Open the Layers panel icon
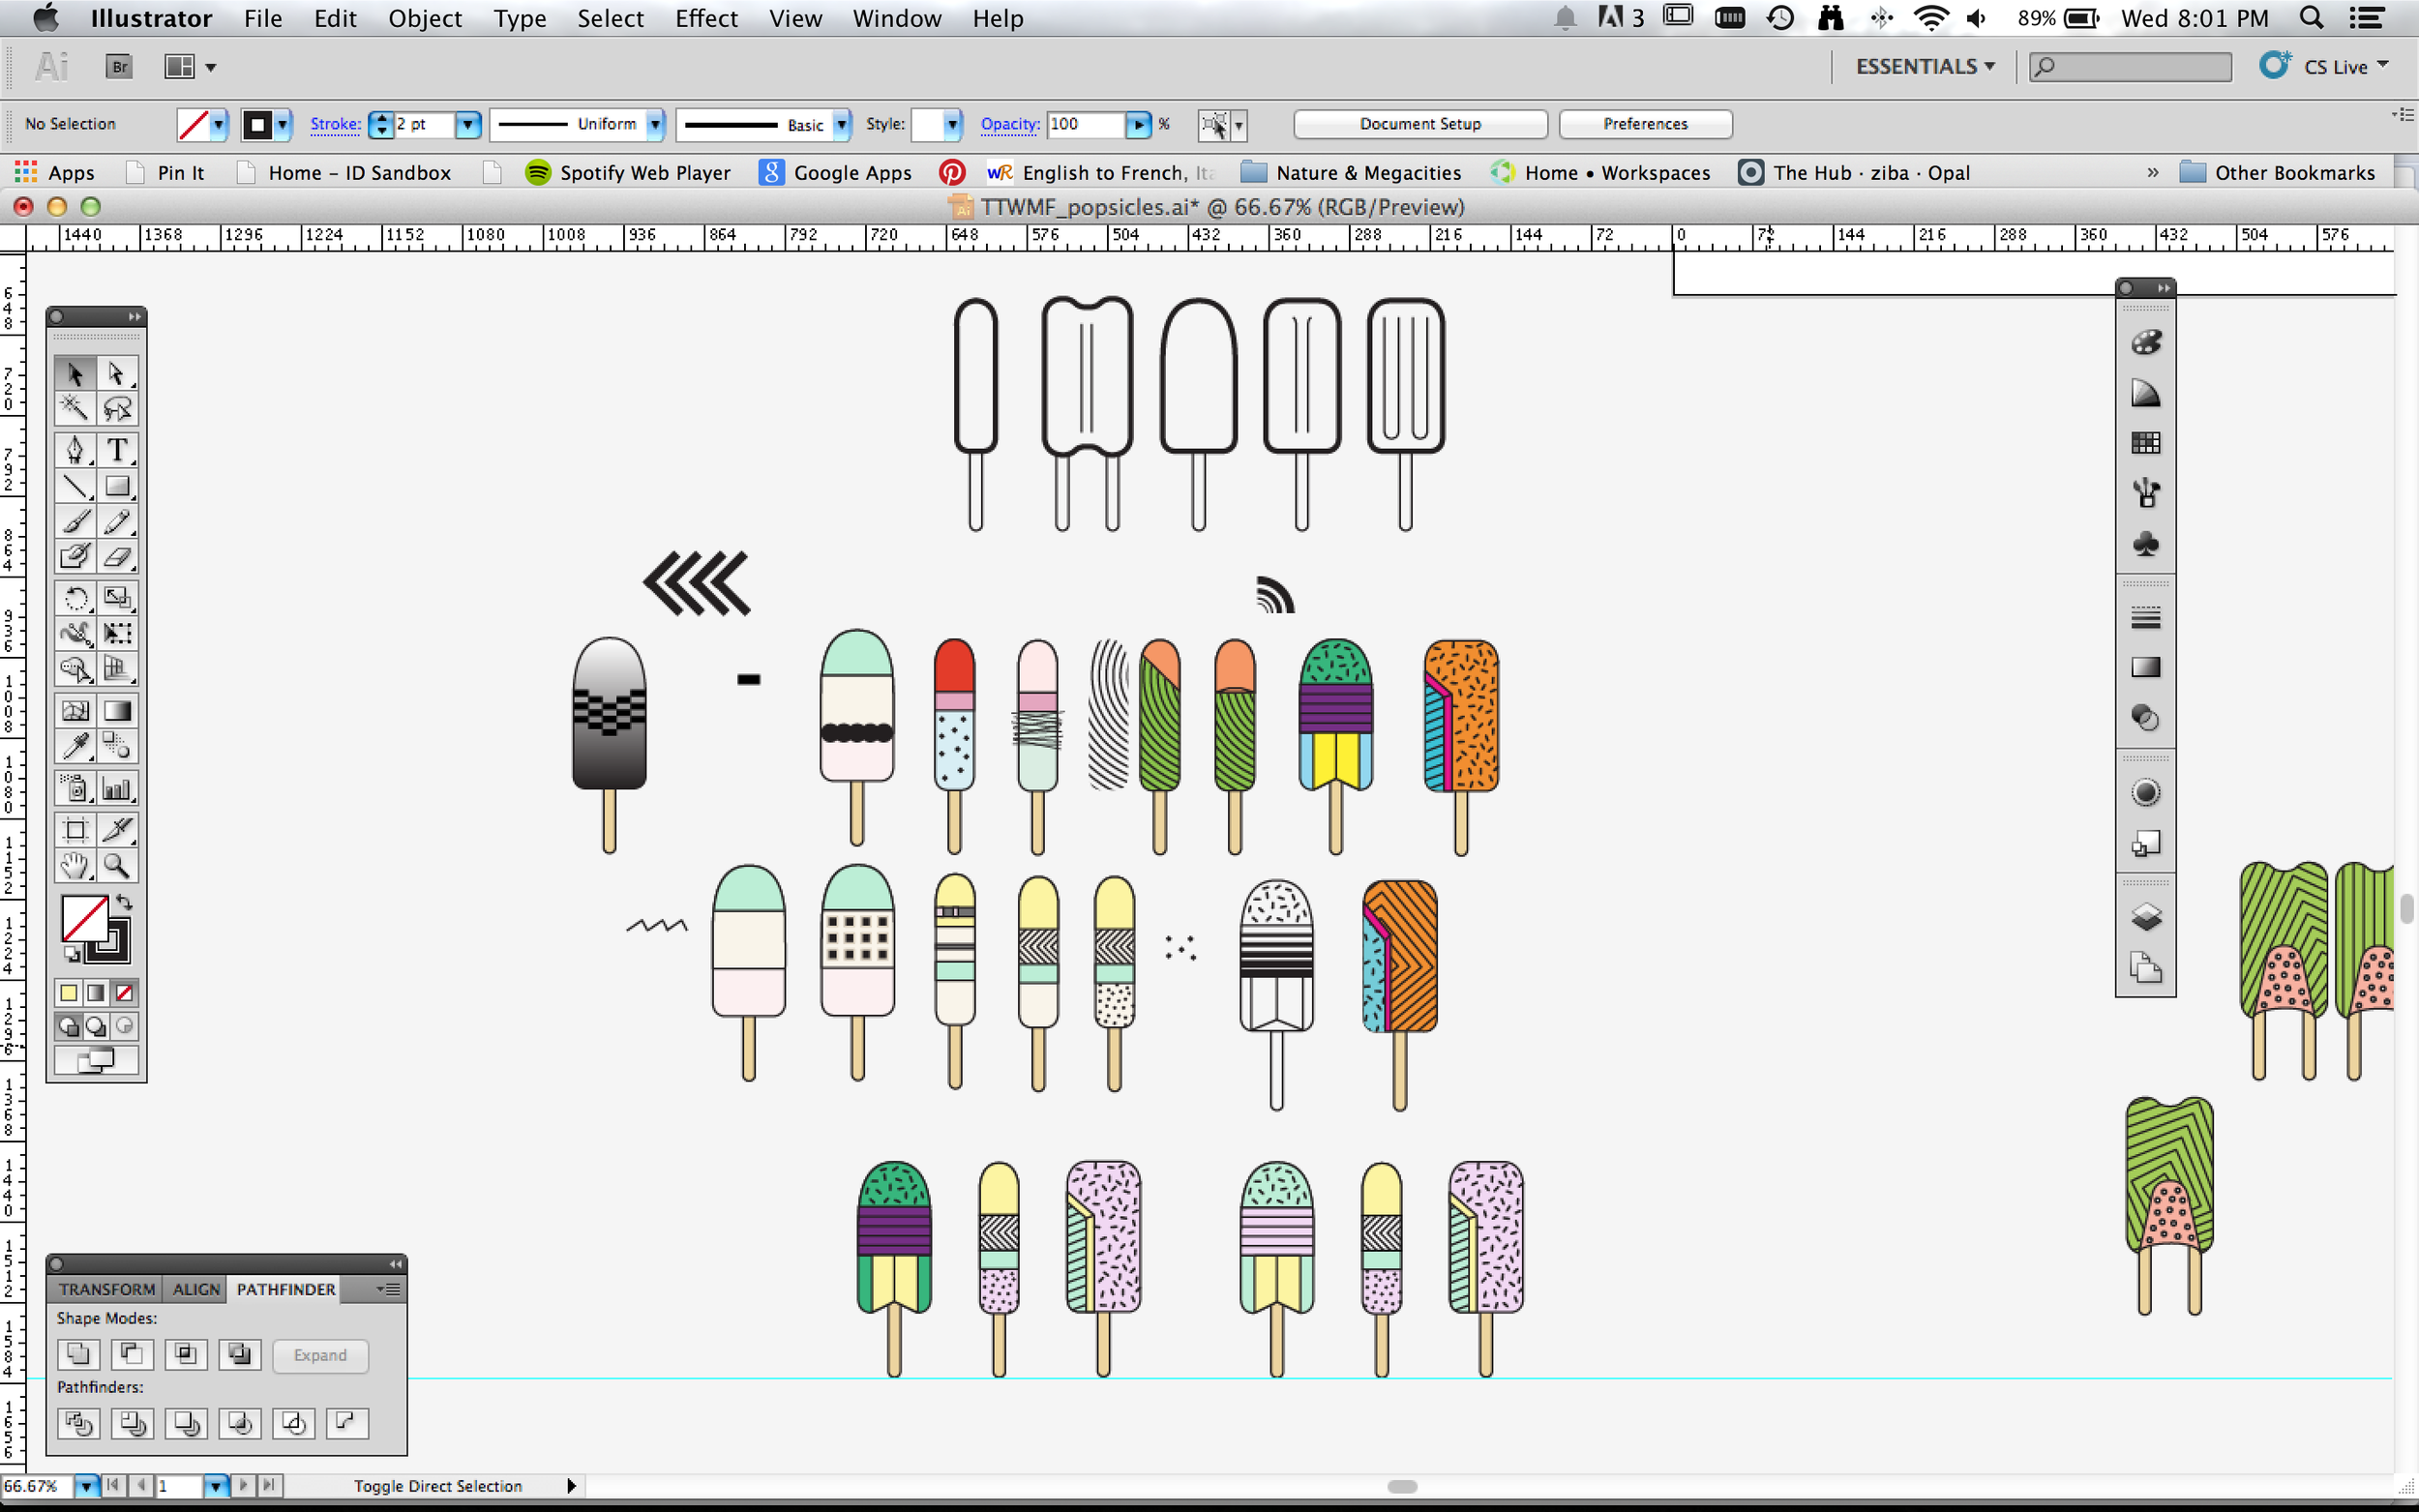The image size is (2419, 1512). [x=2146, y=917]
